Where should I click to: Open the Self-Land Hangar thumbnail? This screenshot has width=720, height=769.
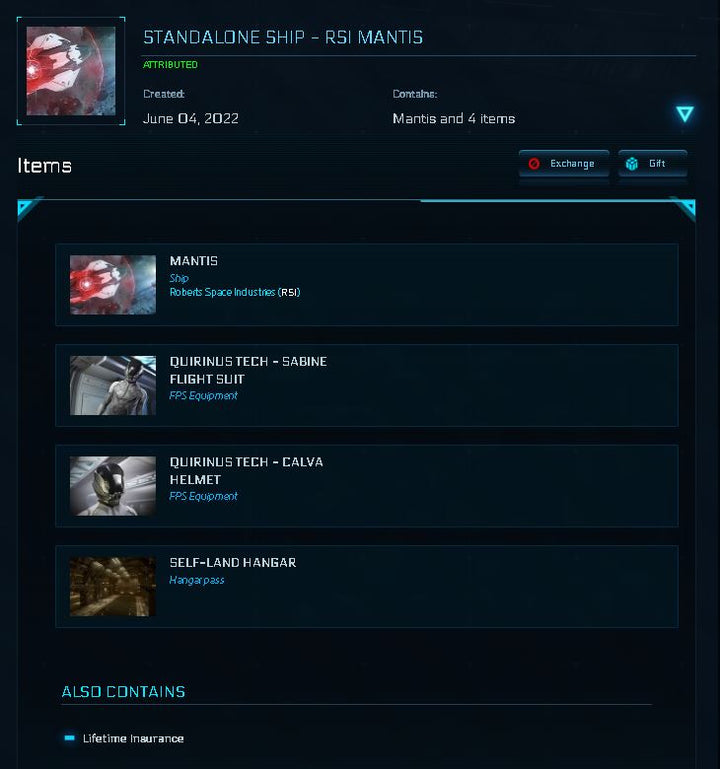[x=113, y=587]
